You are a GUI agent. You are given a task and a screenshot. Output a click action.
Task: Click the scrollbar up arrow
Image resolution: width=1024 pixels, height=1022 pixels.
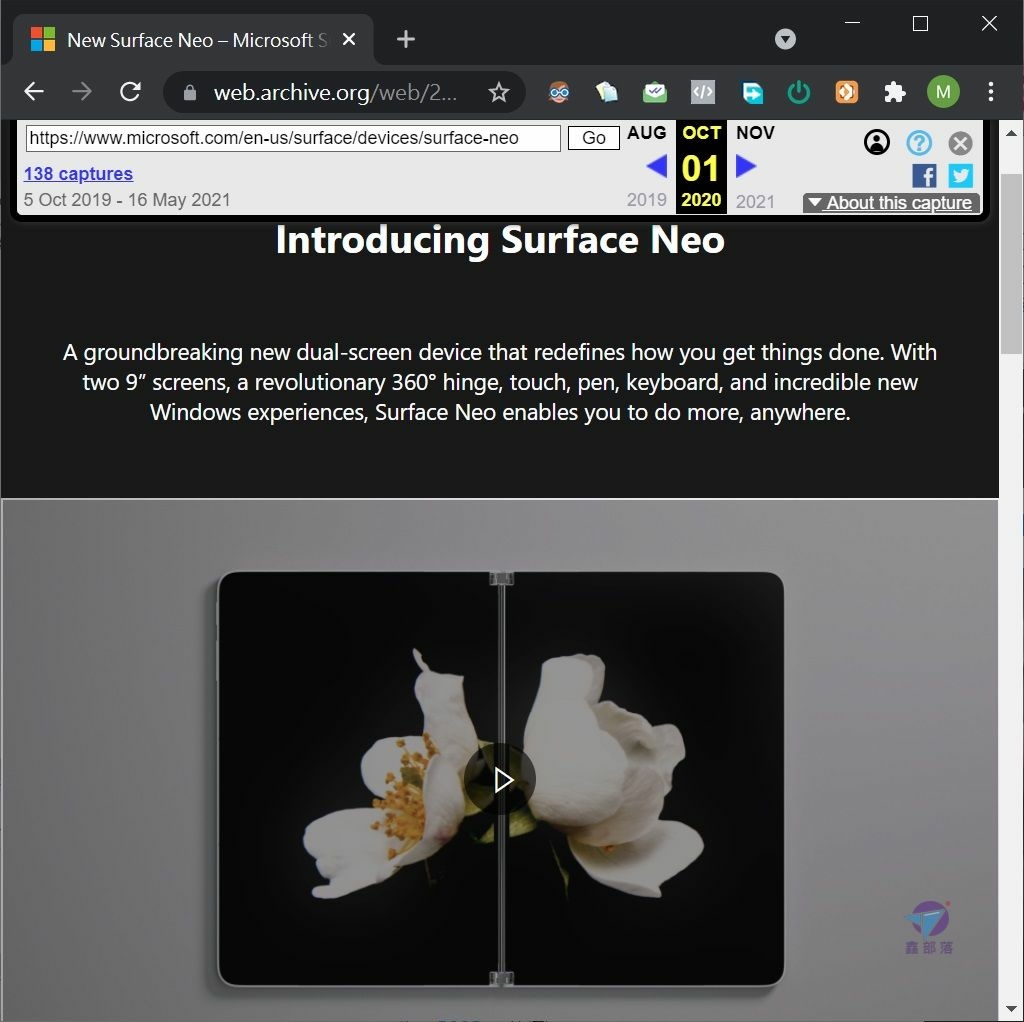1011,133
